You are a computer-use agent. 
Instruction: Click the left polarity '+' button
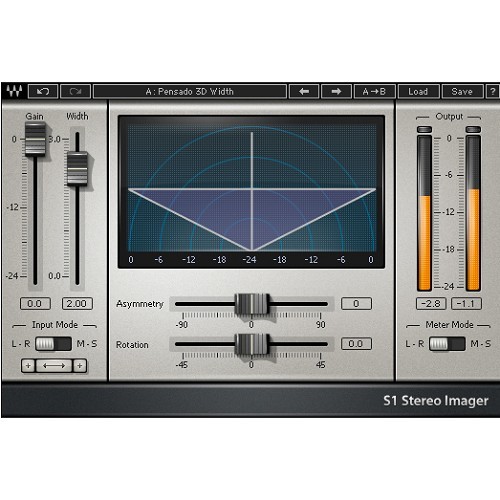coord(28,366)
